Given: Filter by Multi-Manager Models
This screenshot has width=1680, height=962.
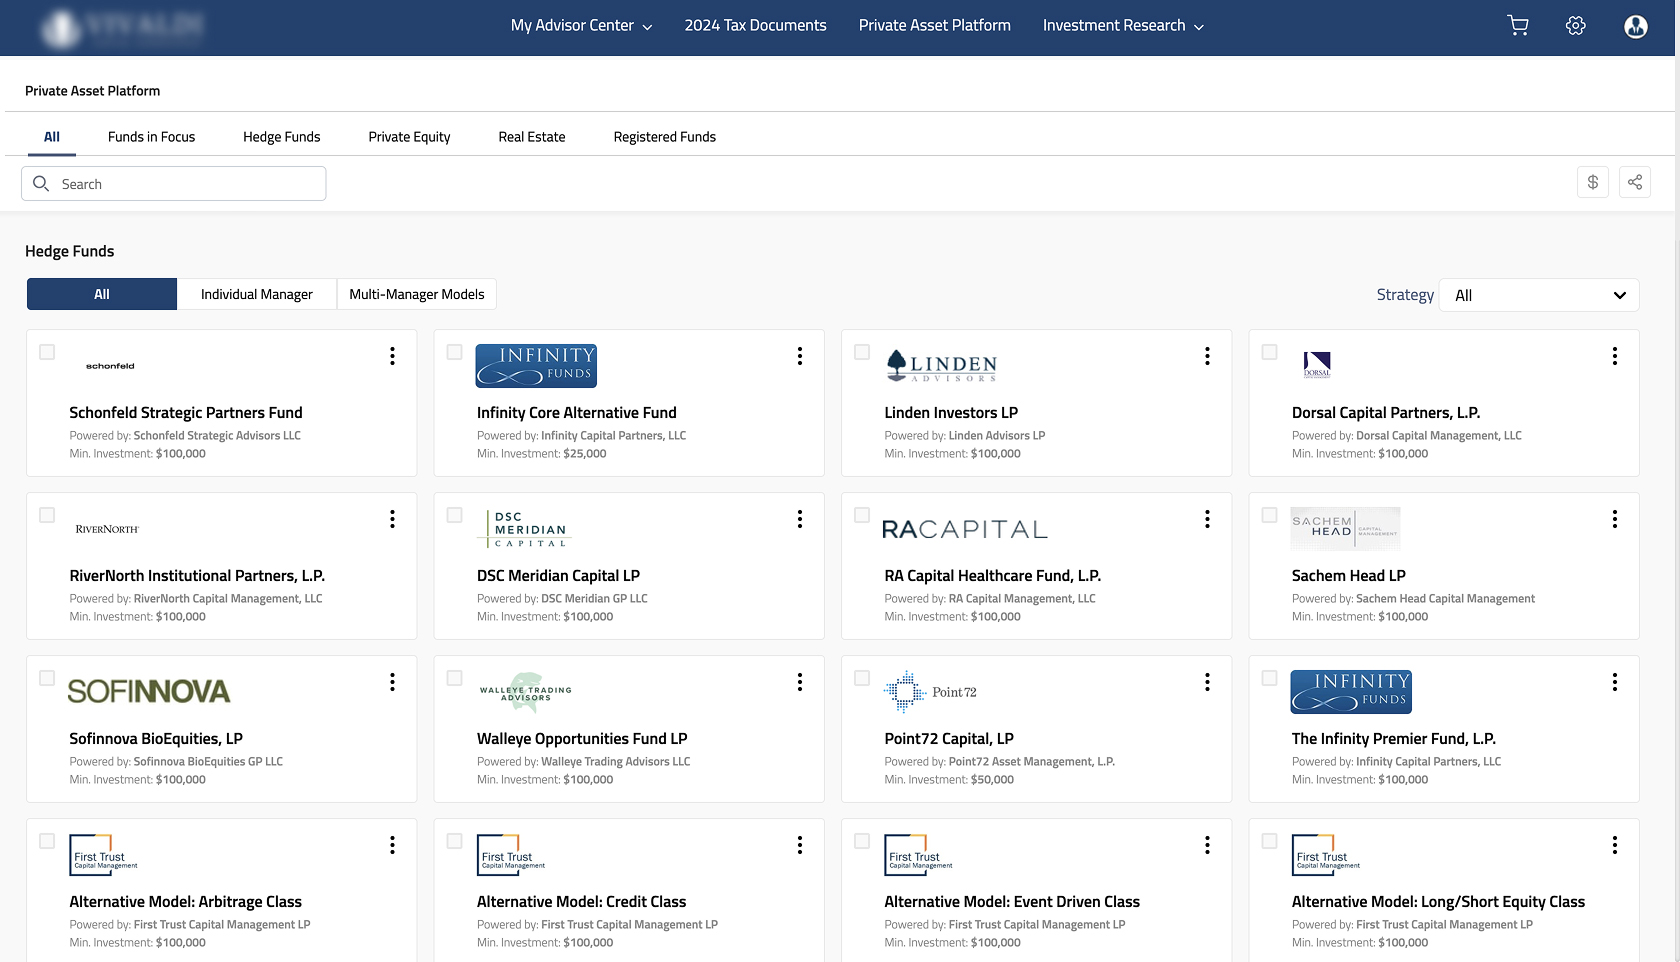Looking at the screenshot, I should pos(417,294).
